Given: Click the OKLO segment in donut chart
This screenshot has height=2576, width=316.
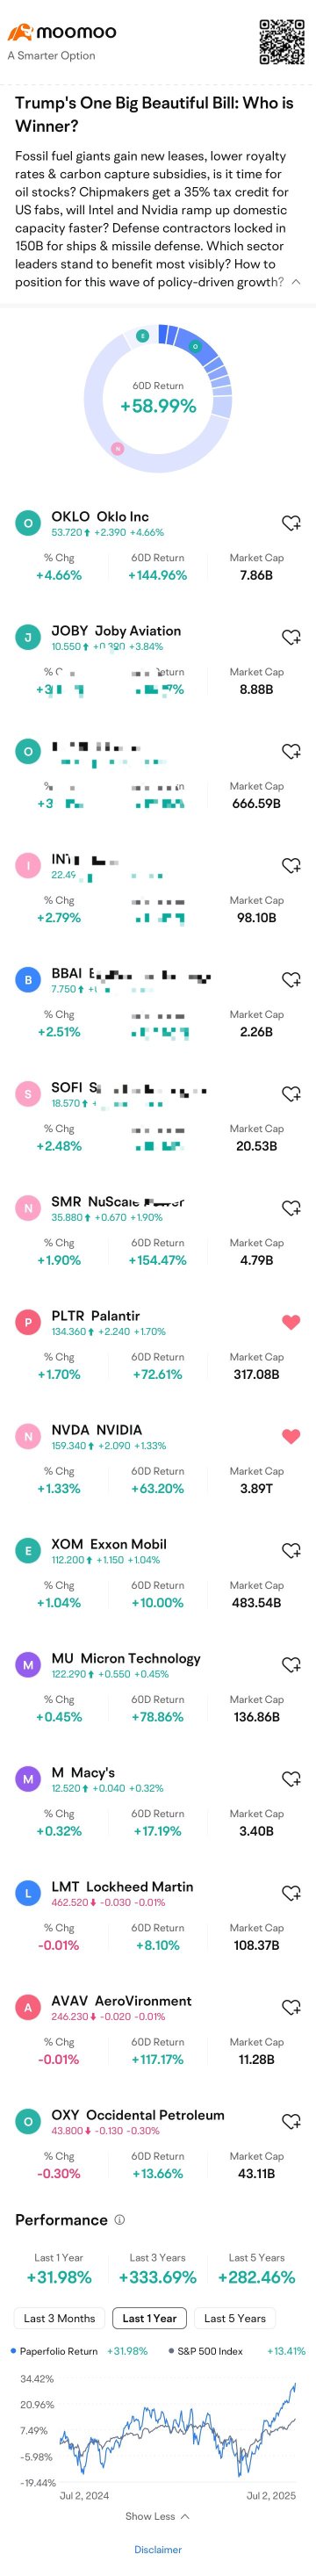Looking at the screenshot, I should [195, 346].
